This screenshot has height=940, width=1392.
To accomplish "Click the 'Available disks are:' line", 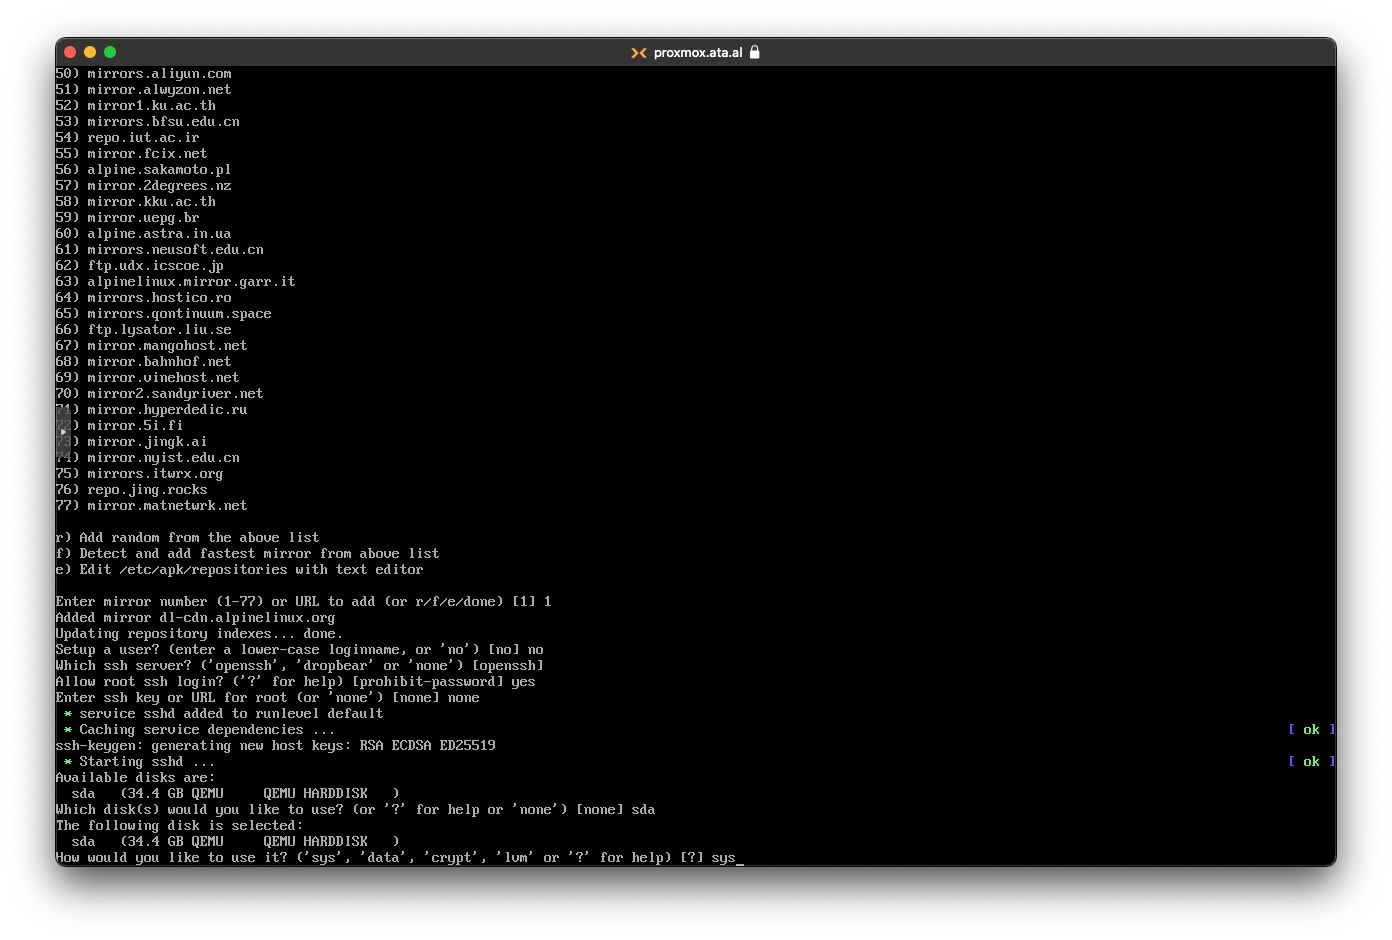I will tap(136, 778).
